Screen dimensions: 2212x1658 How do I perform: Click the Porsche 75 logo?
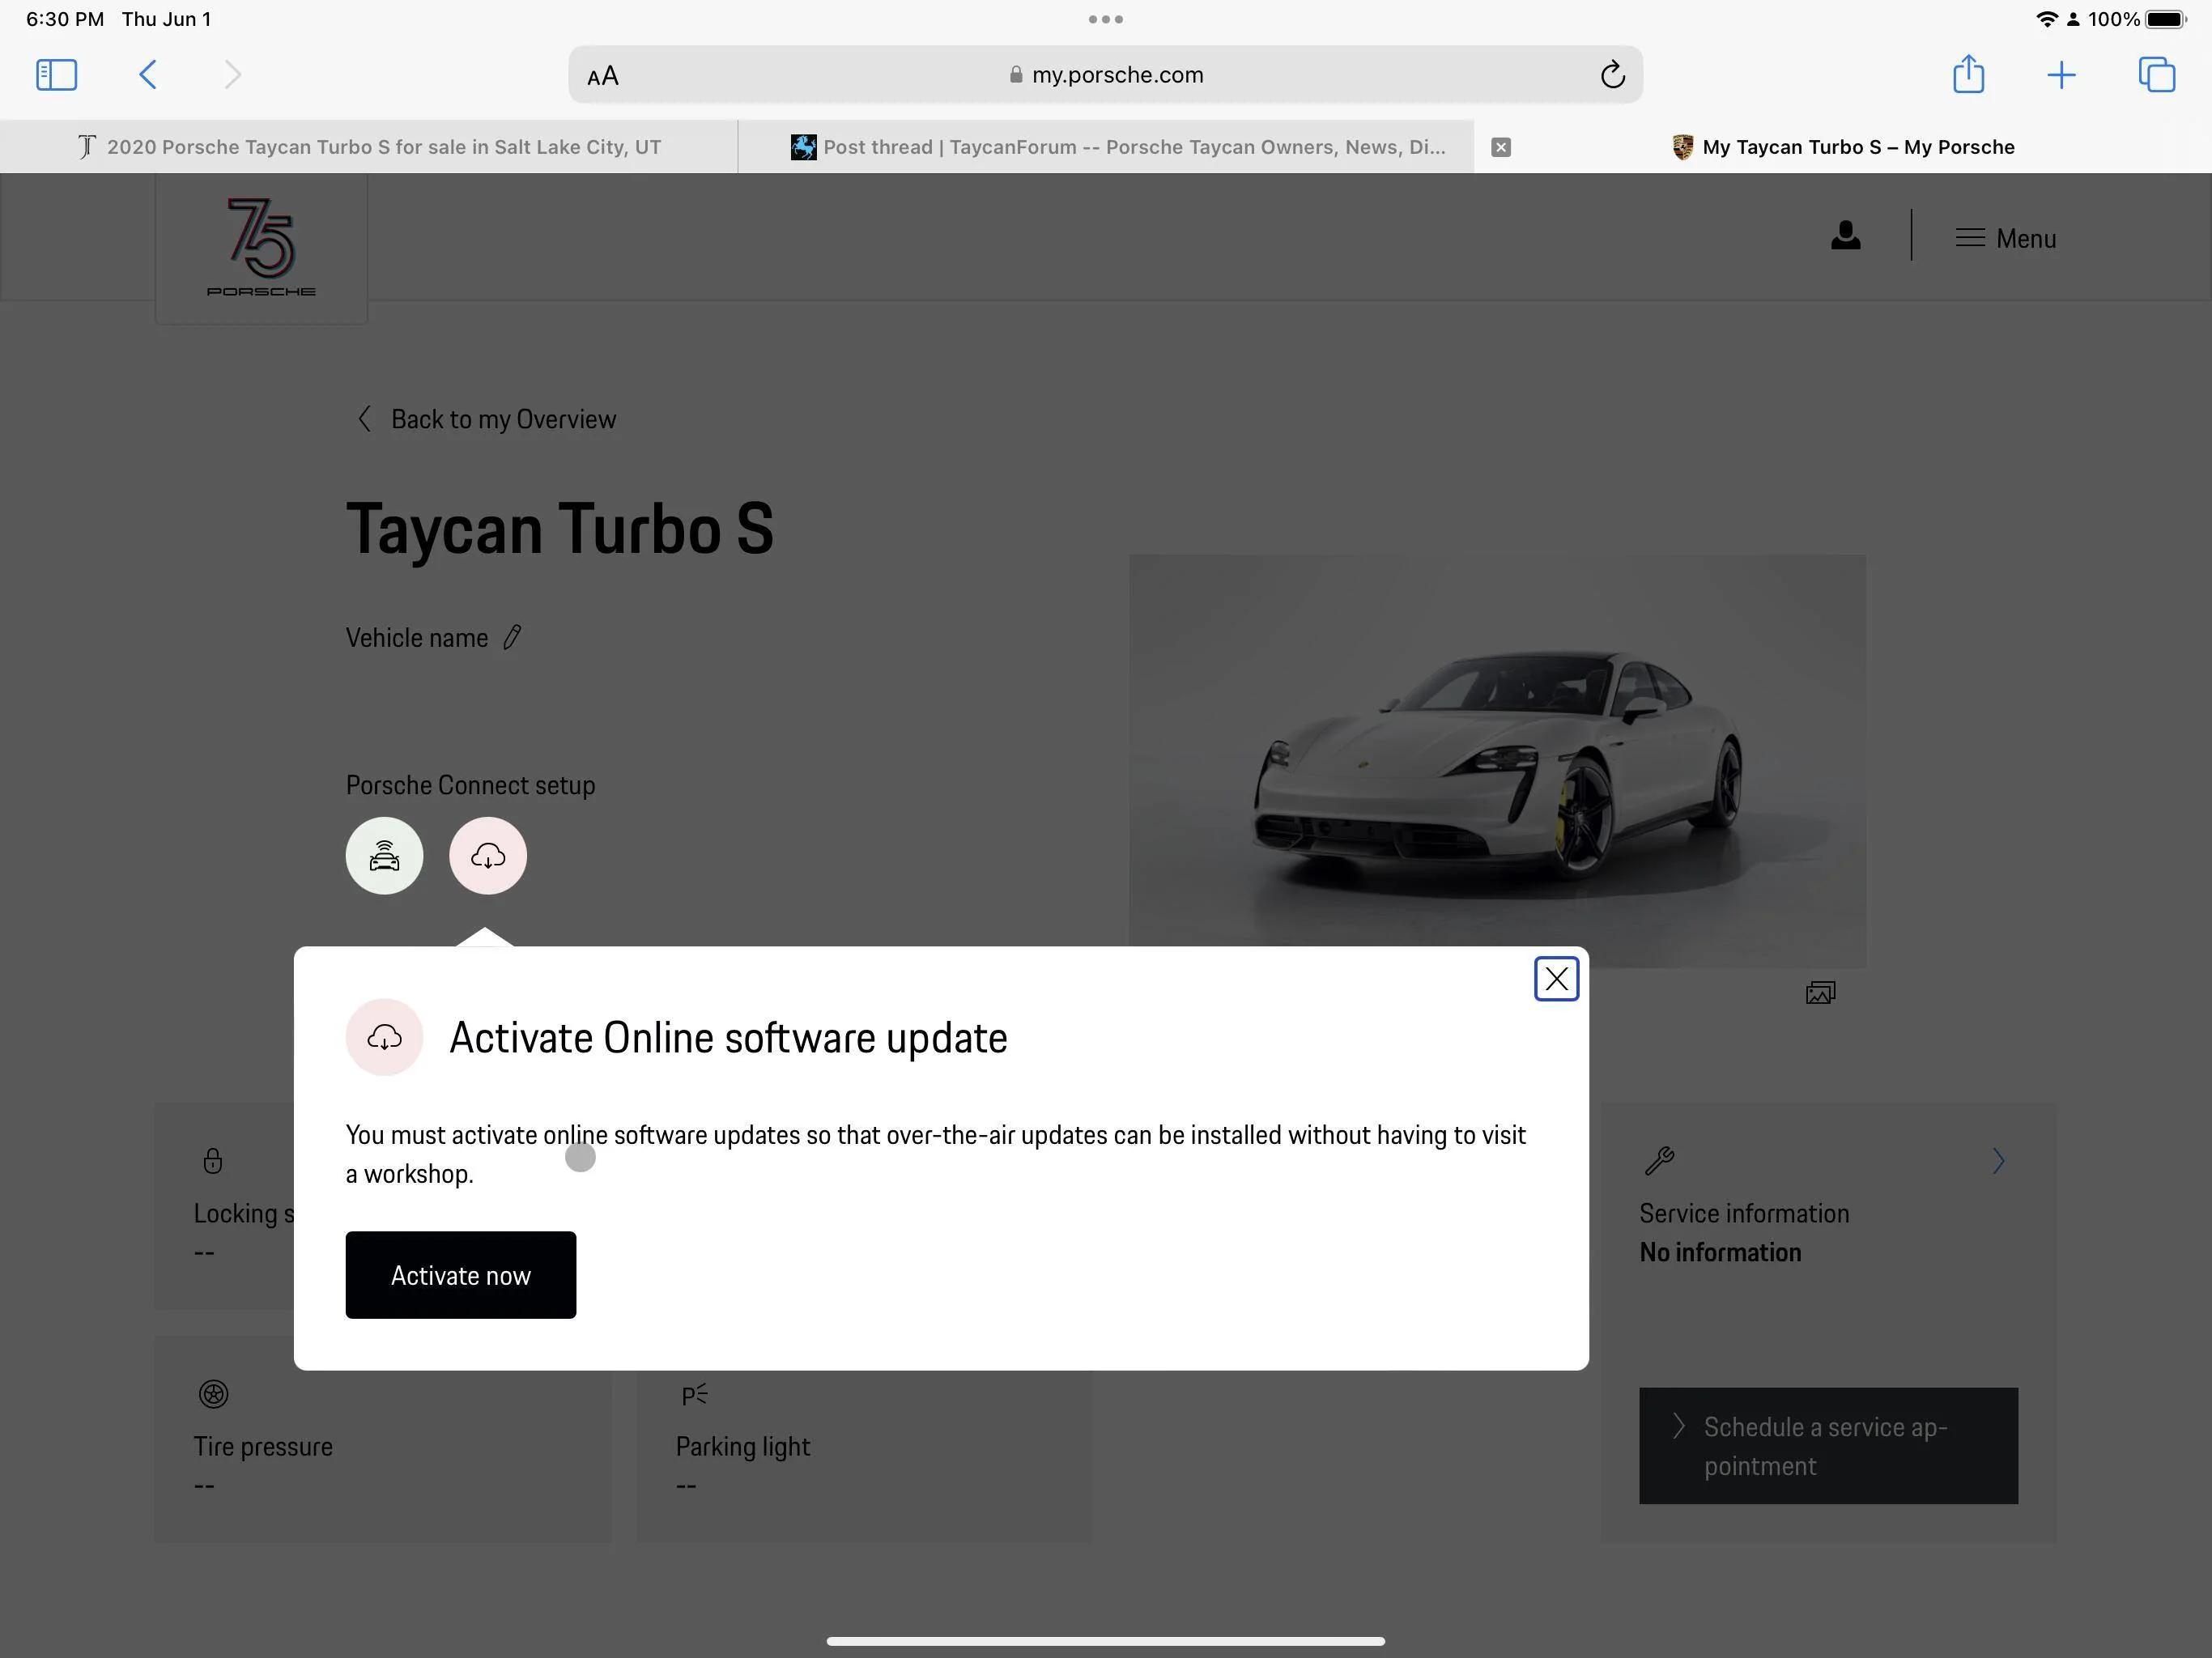pyautogui.click(x=261, y=247)
